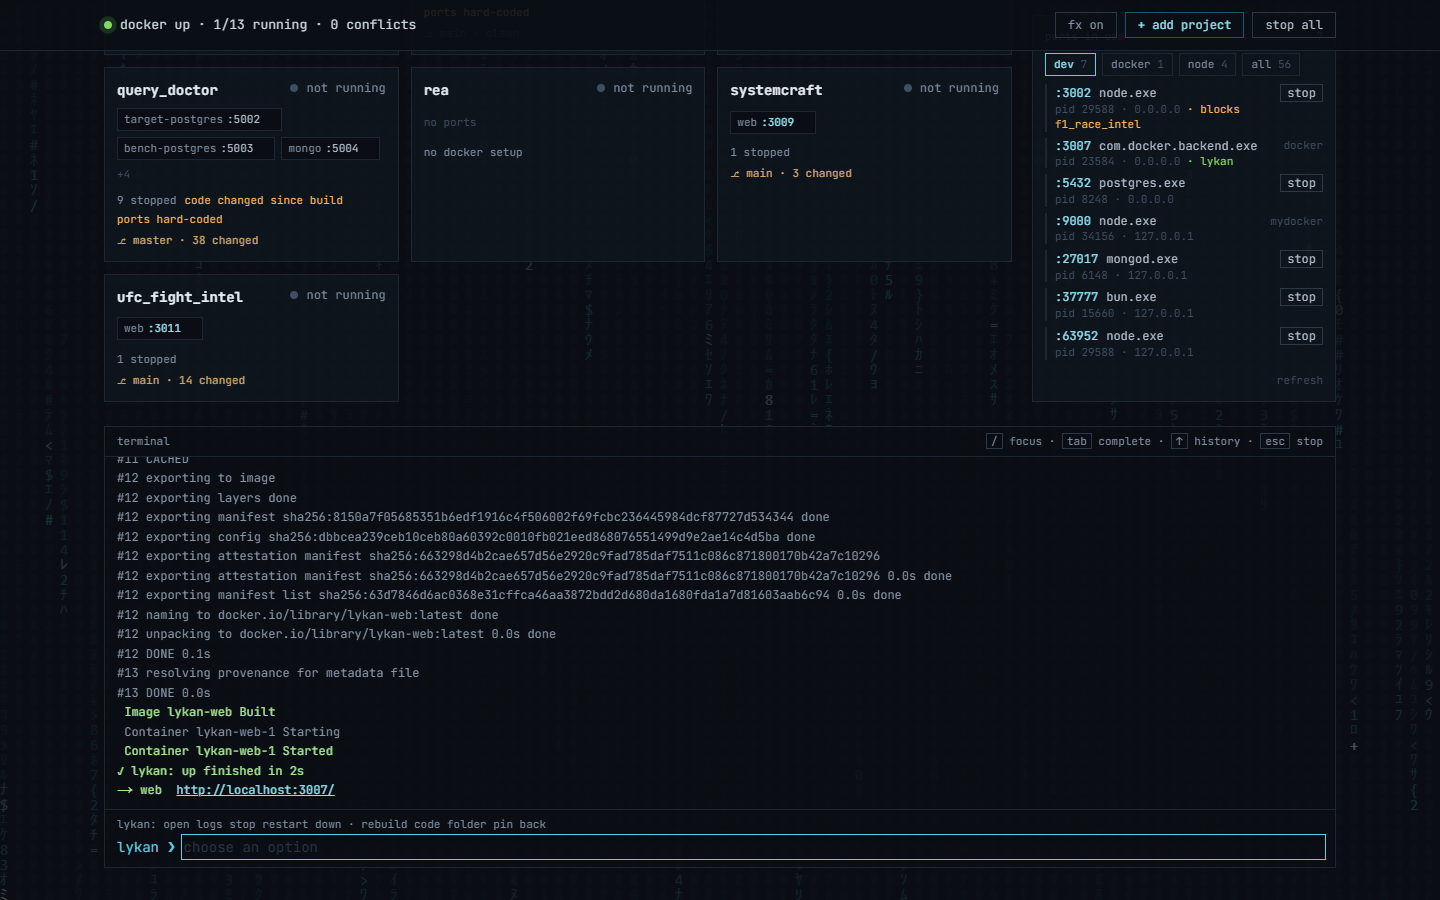Stop postgres.exe on port 5432
Image resolution: width=1440 pixels, height=900 pixels.
coord(1301,183)
